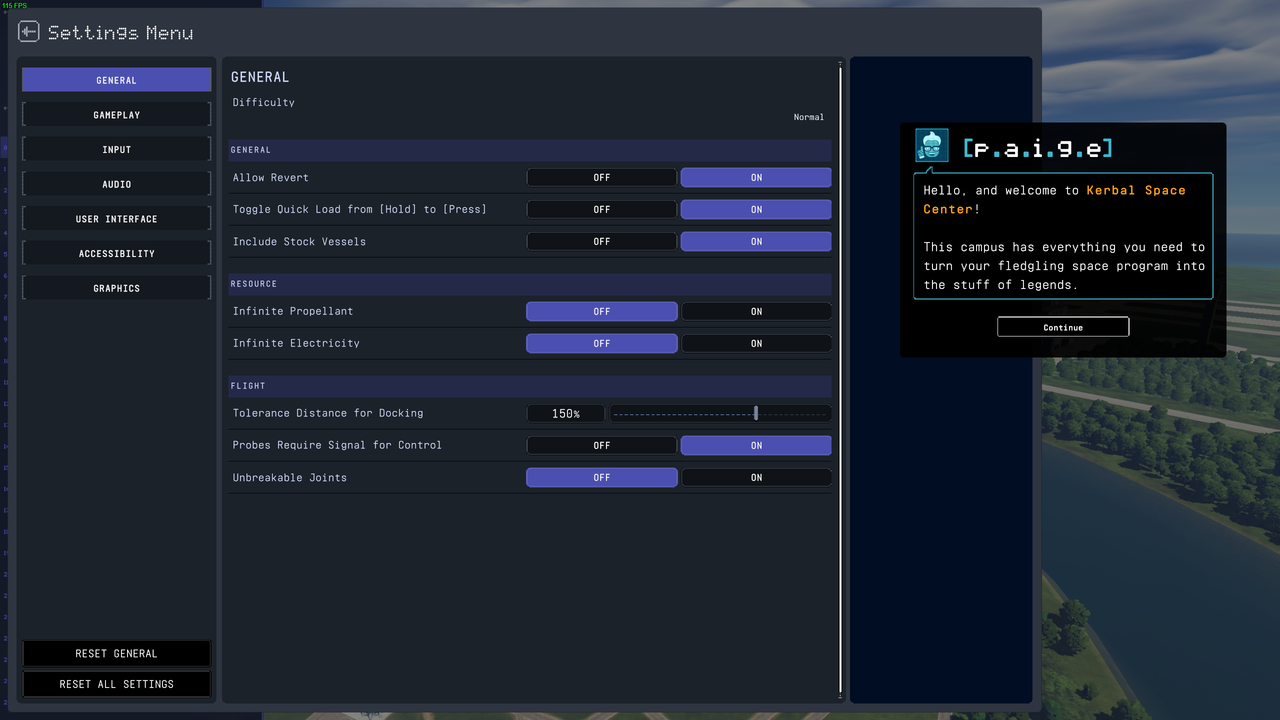1280x720 pixels.
Task: Turn on Infinite Electricity
Action: [756, 343]
